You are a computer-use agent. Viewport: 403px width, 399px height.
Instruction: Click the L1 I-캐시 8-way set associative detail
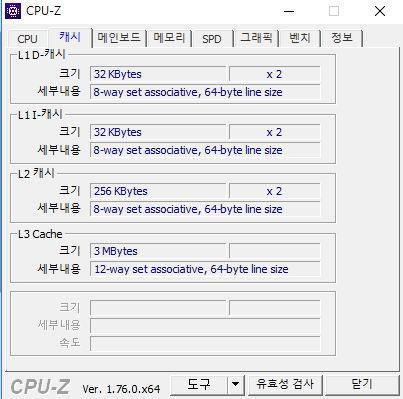click(205, 150)
